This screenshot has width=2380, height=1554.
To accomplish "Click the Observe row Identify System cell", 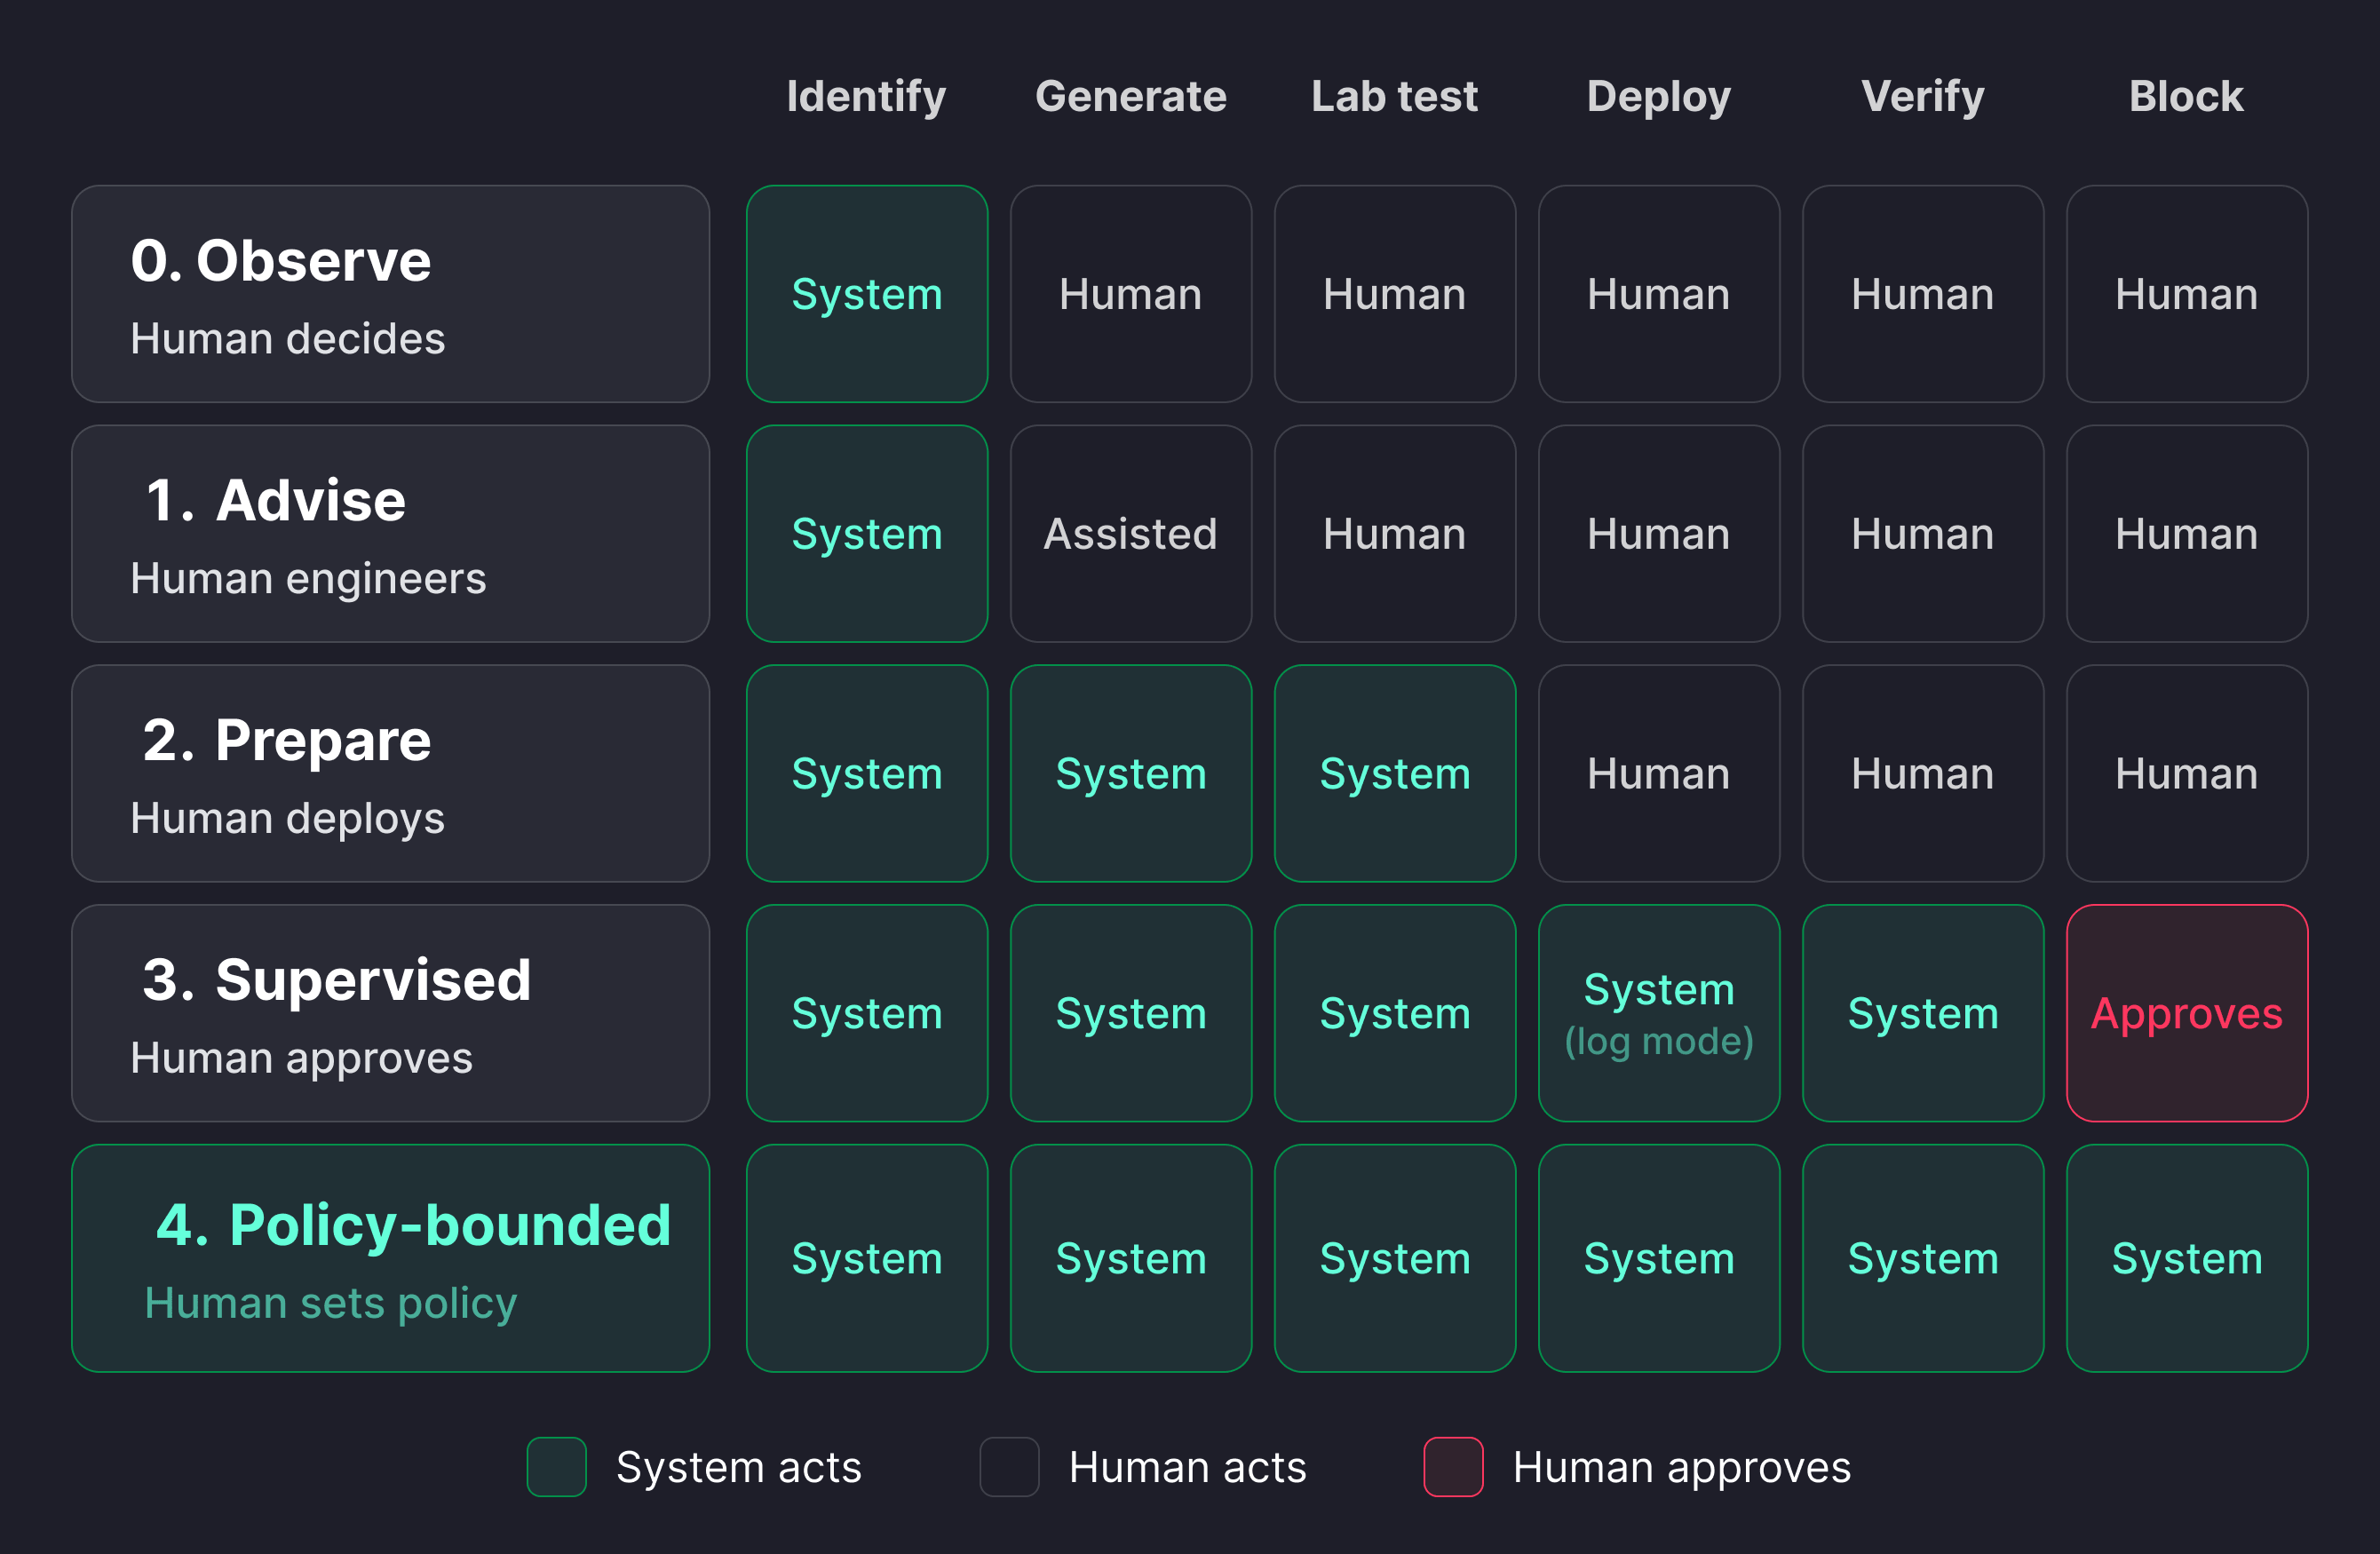I will point(867,294).
